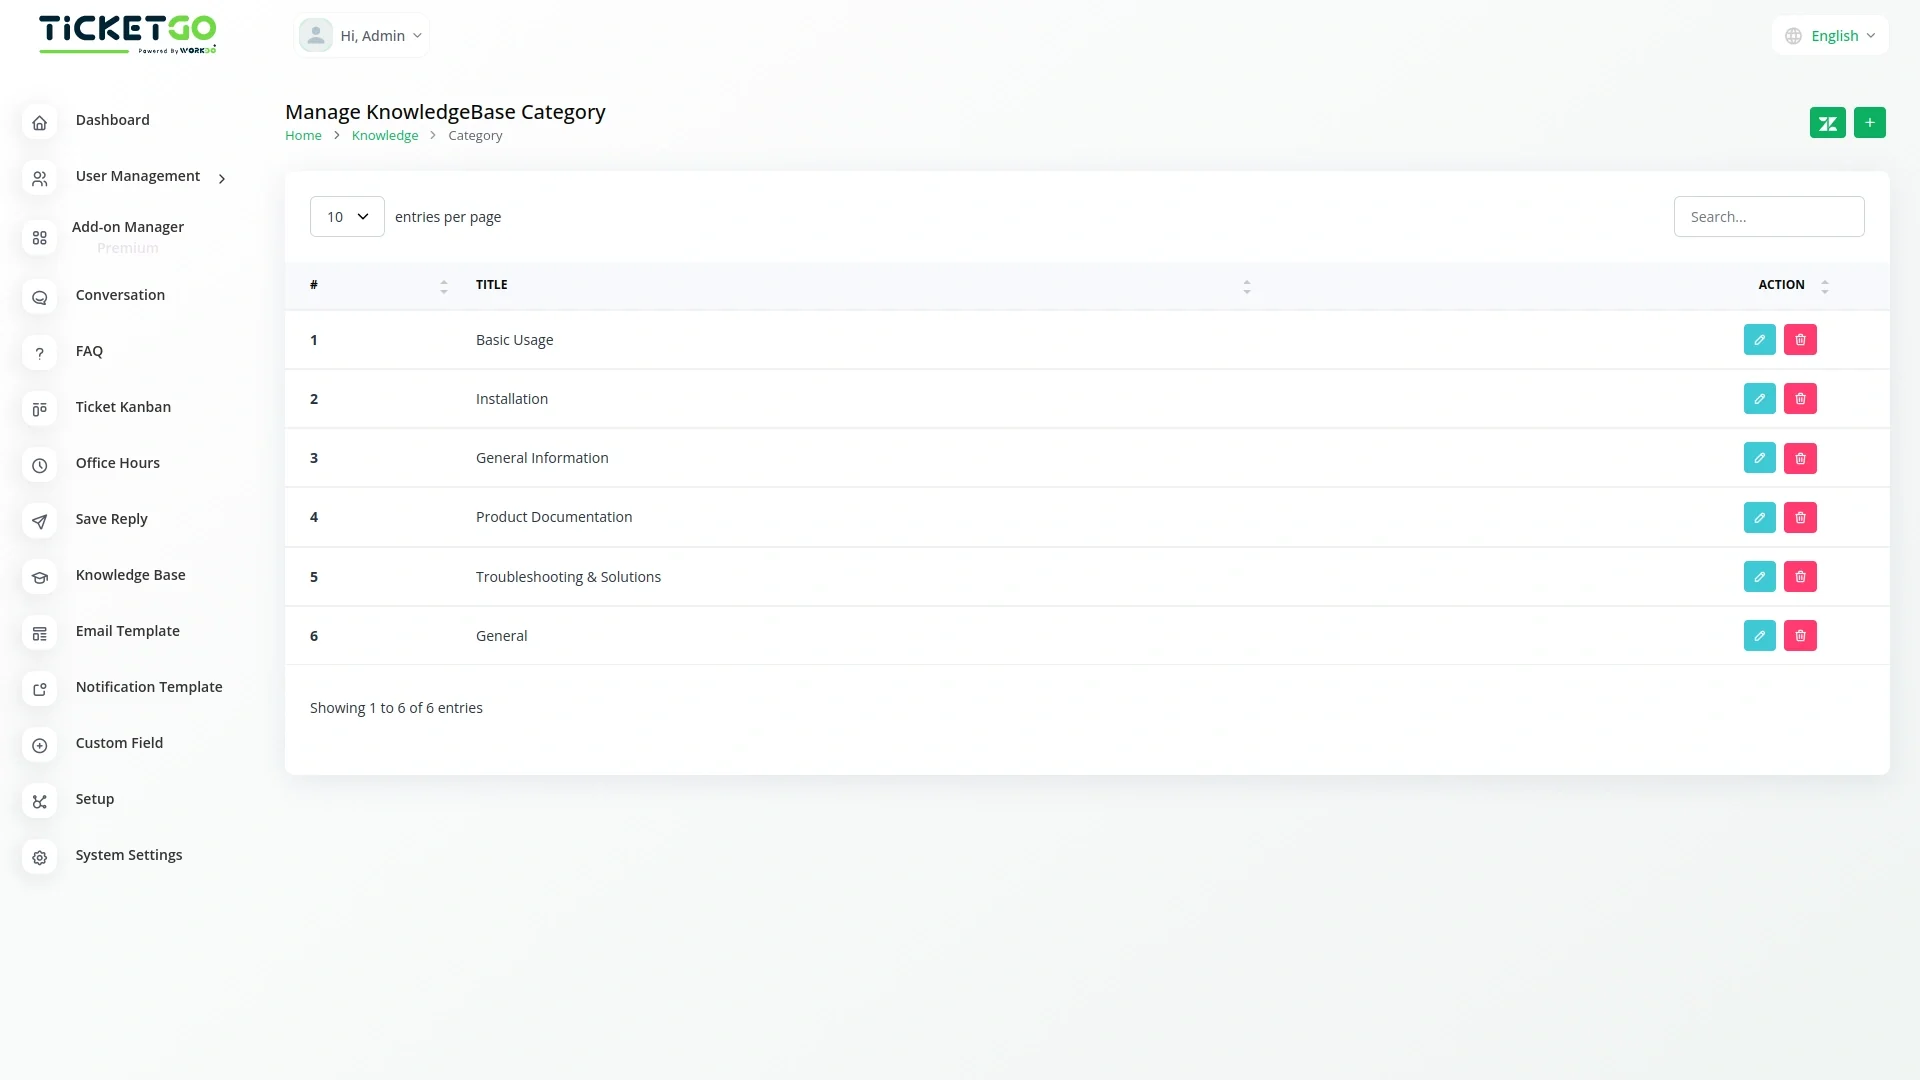Edit the Basic Usage category

[1759, 340]
